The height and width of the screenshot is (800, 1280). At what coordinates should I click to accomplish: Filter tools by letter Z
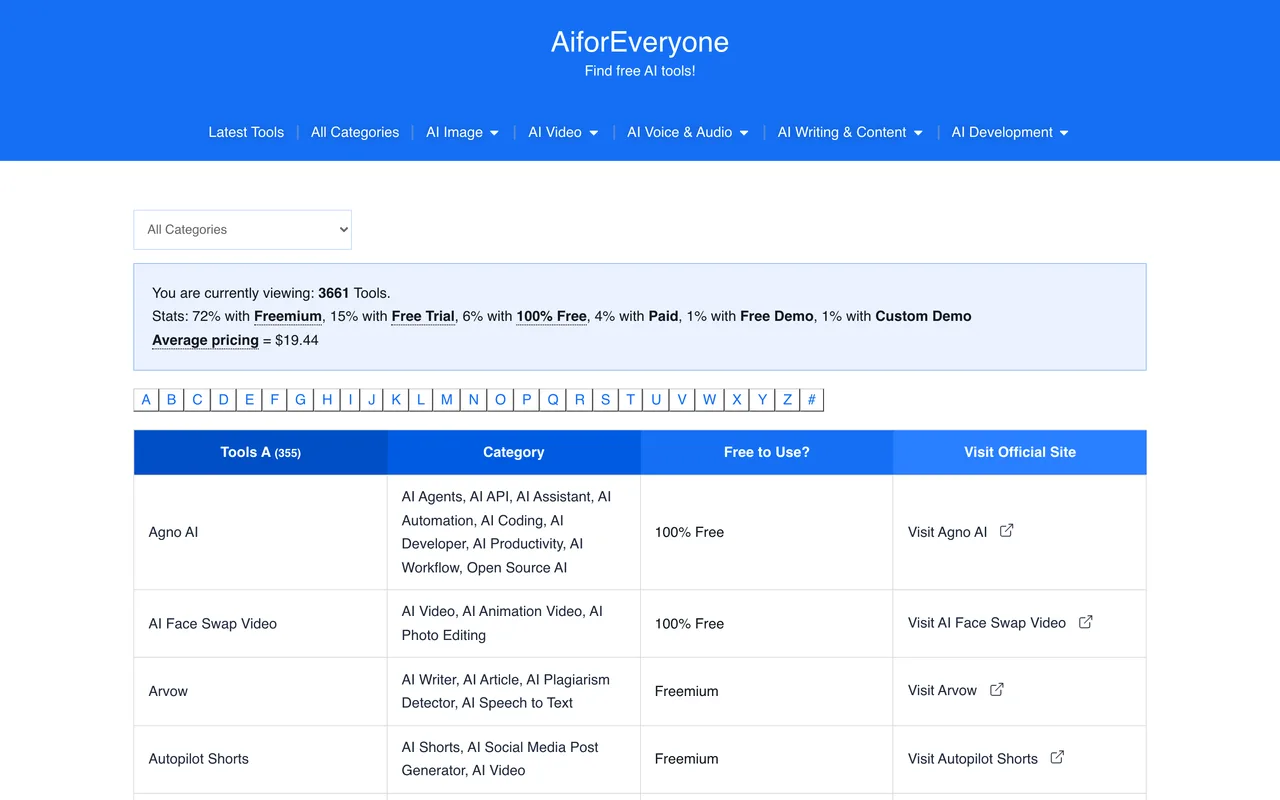[787, 400]
